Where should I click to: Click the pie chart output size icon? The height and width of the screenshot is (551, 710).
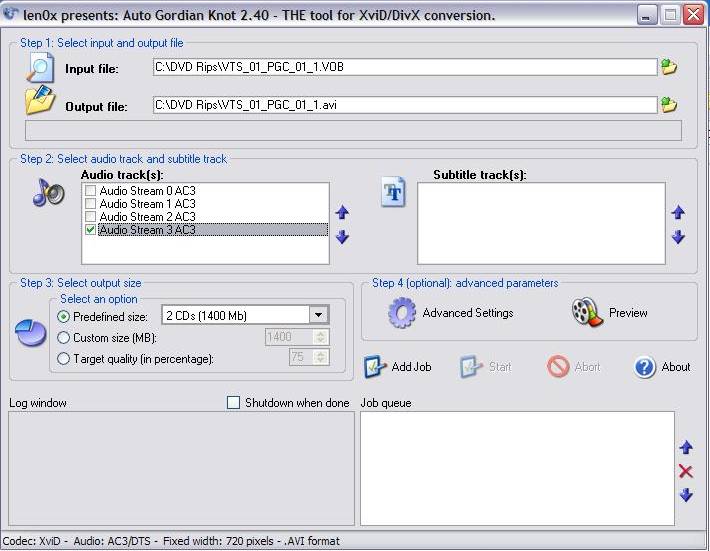(x=30, y=333)
